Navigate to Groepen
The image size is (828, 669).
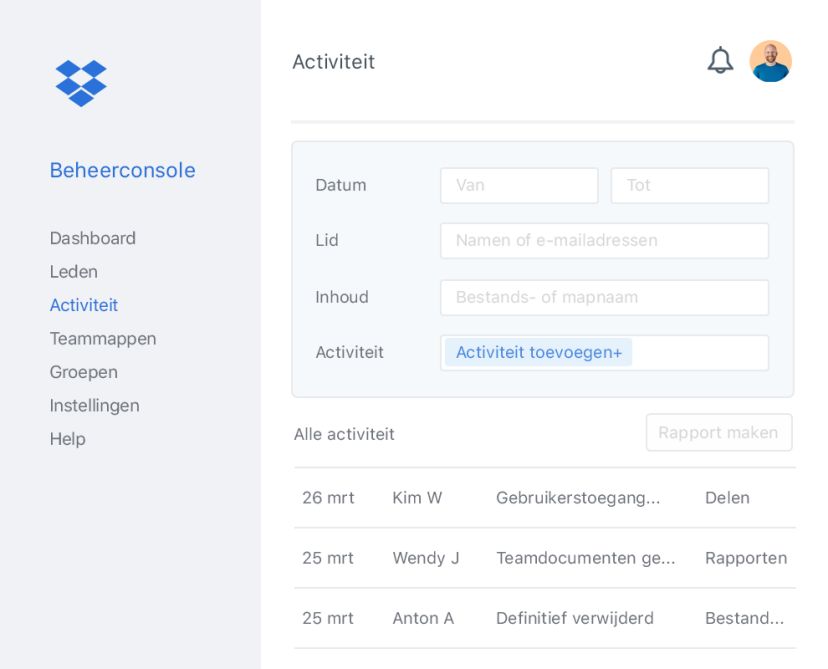click(x=83, y=372)
